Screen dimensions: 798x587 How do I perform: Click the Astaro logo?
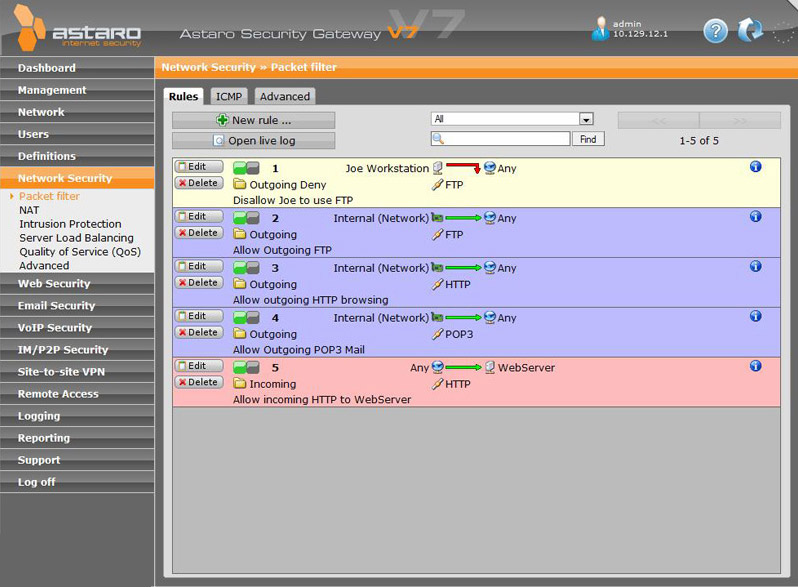[77, 28]
